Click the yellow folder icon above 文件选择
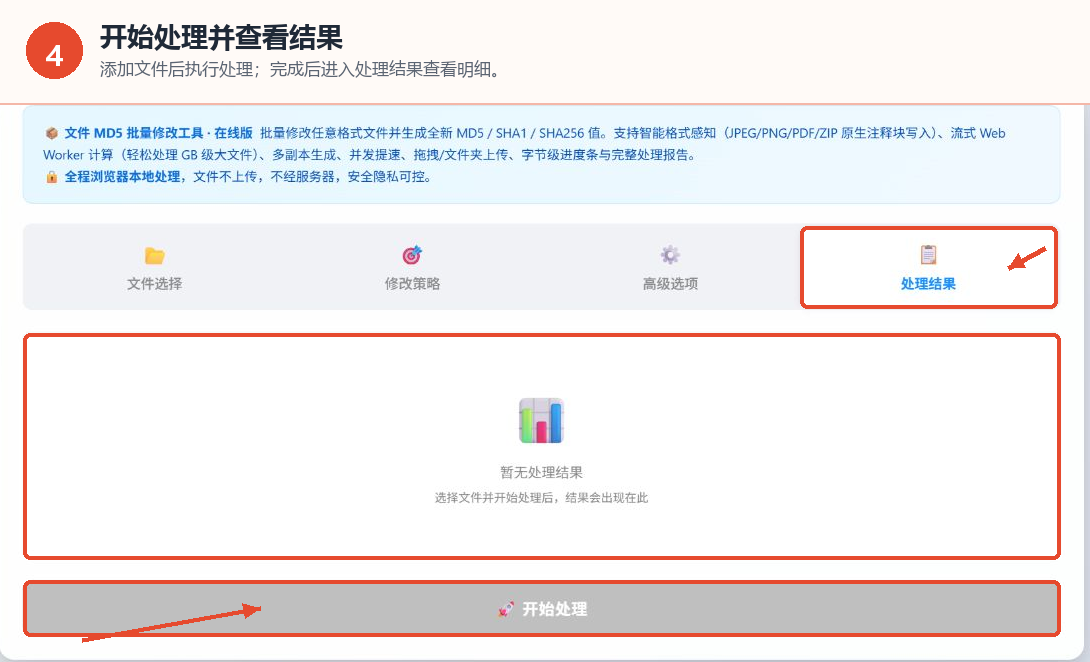This screenshot has width=1090, height=662. (154, 255)
